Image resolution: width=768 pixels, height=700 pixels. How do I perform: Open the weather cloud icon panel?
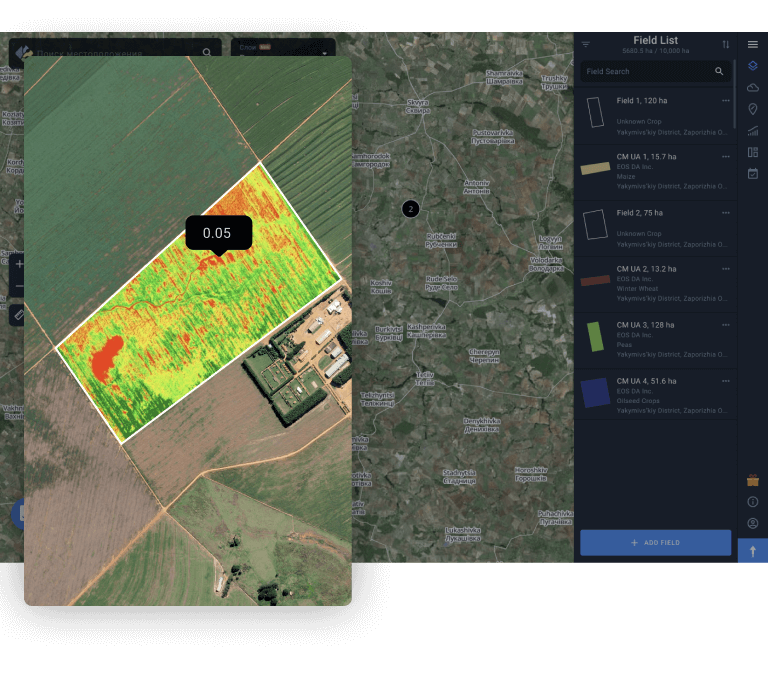tap(753, 88)
